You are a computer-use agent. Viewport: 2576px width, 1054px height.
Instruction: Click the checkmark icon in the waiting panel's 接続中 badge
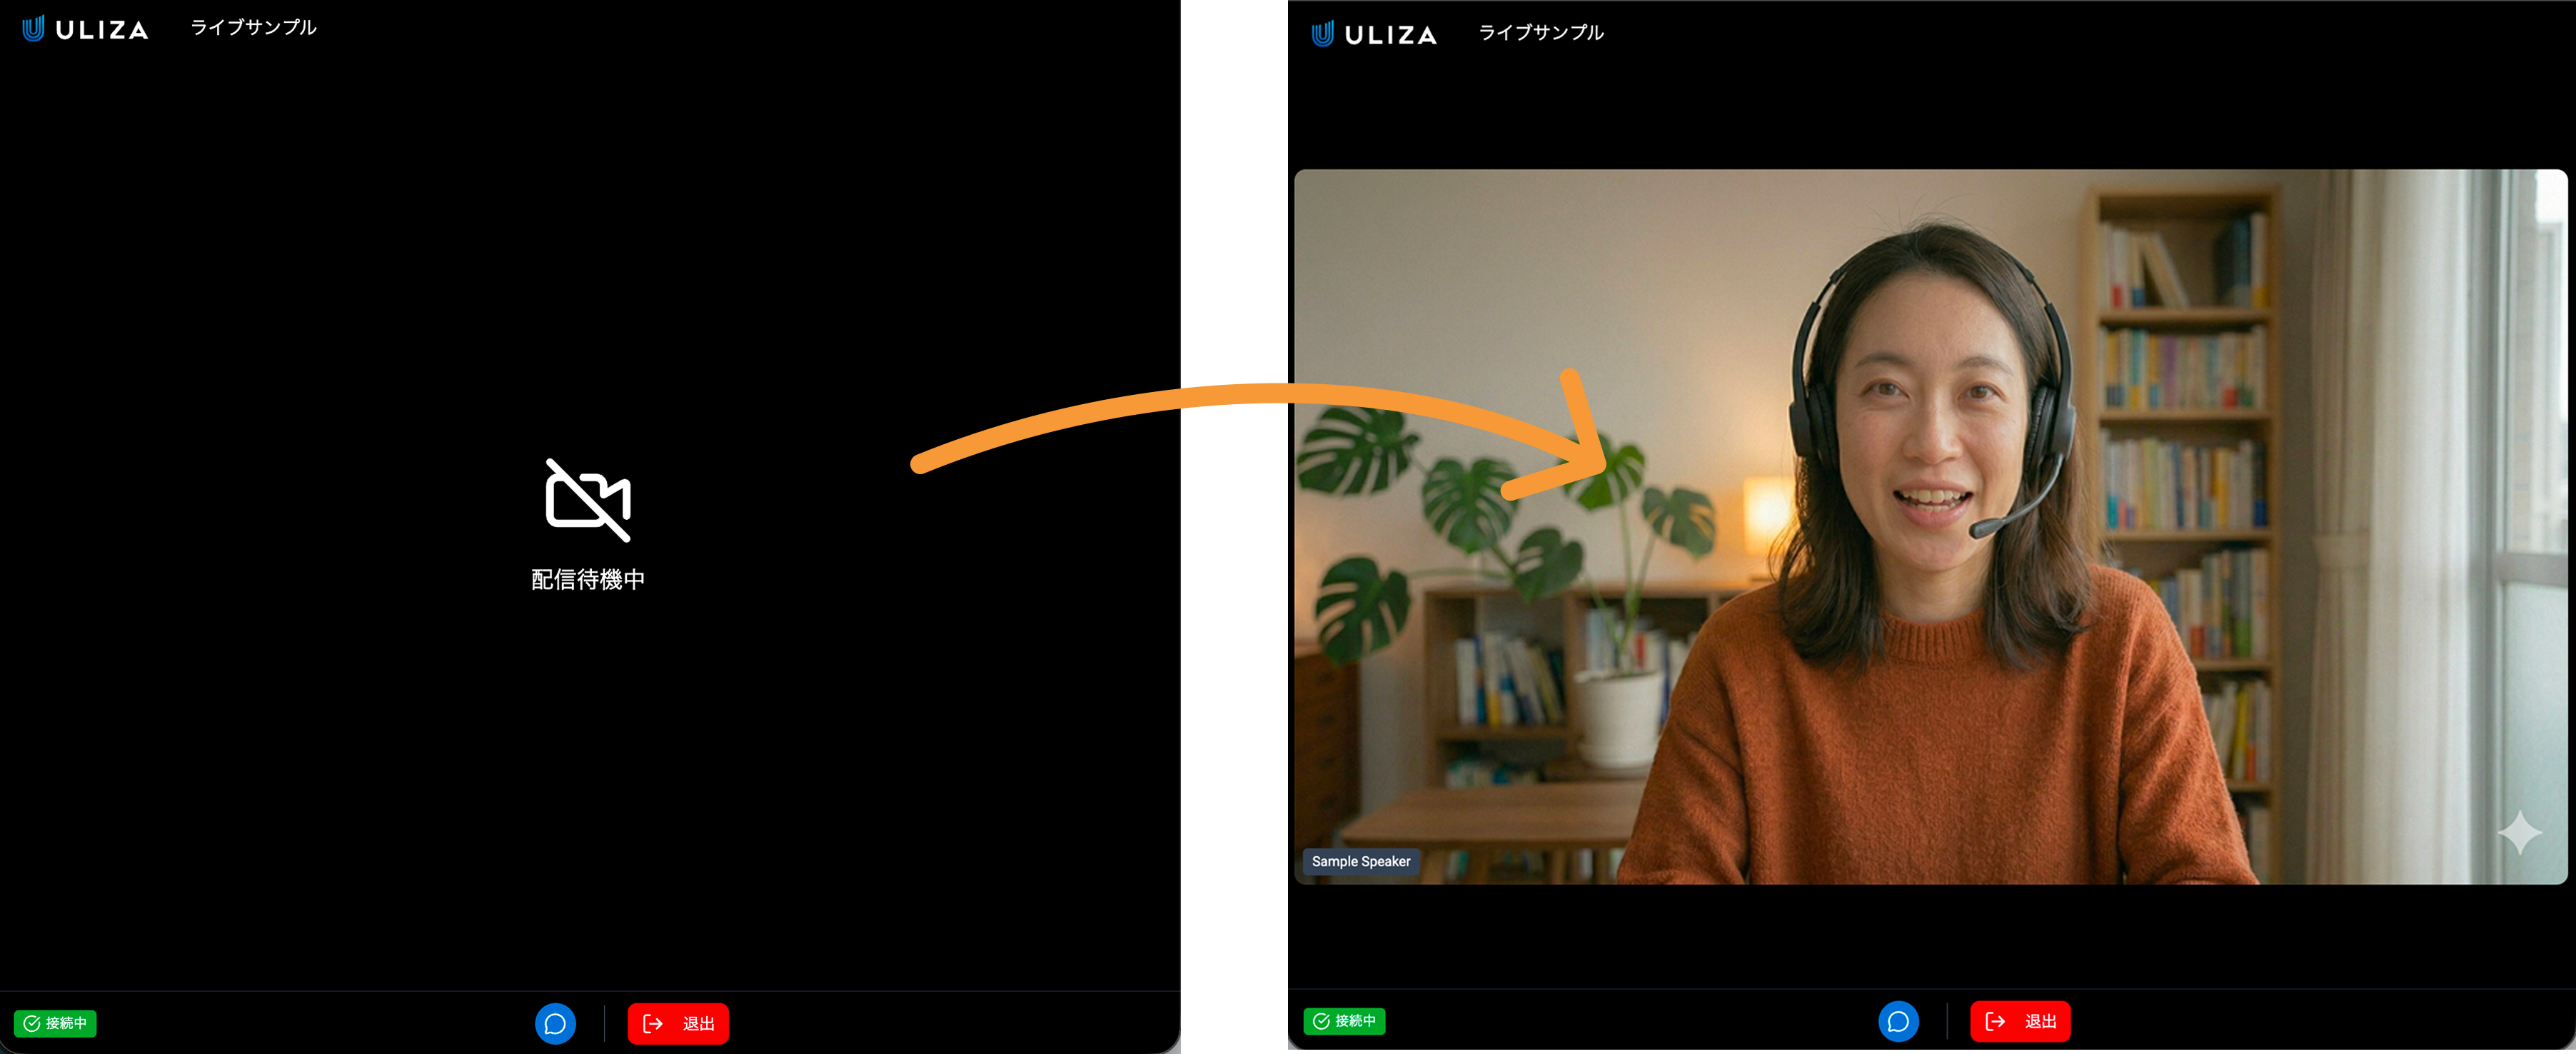point(32,1023)
